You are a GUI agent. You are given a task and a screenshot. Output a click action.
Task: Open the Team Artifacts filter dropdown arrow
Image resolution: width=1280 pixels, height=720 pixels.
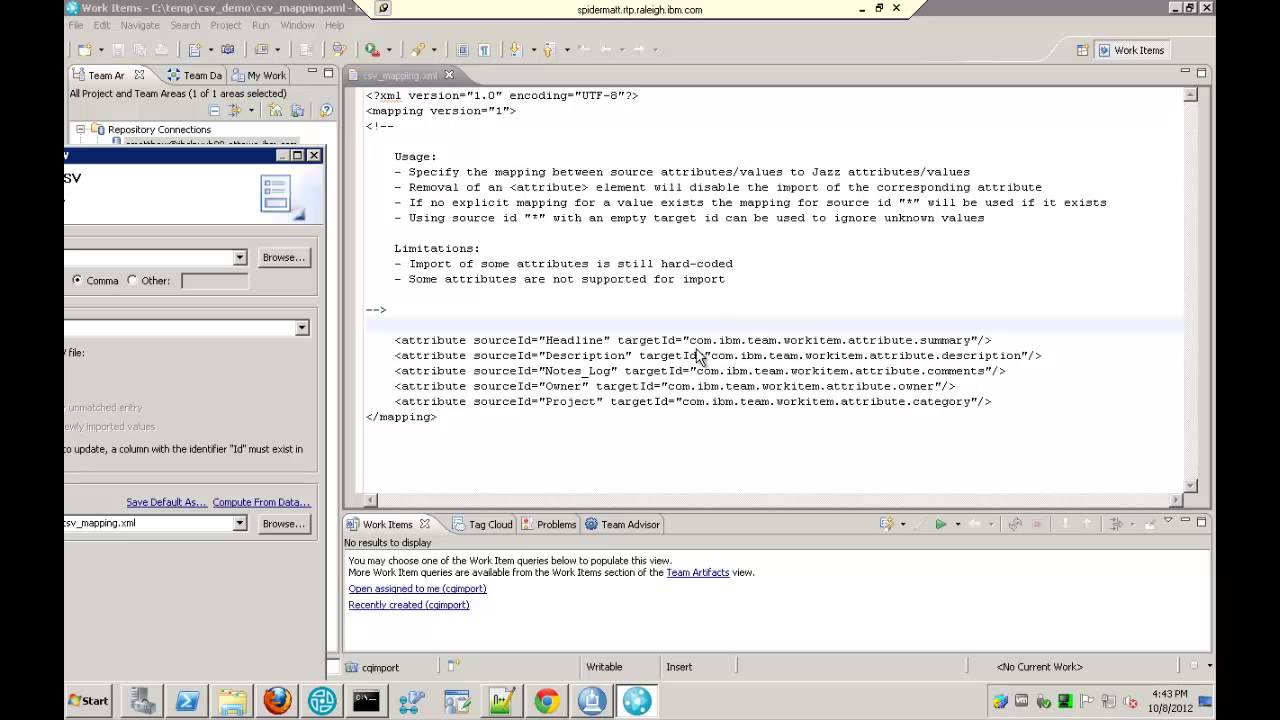(x=251, y=111)
